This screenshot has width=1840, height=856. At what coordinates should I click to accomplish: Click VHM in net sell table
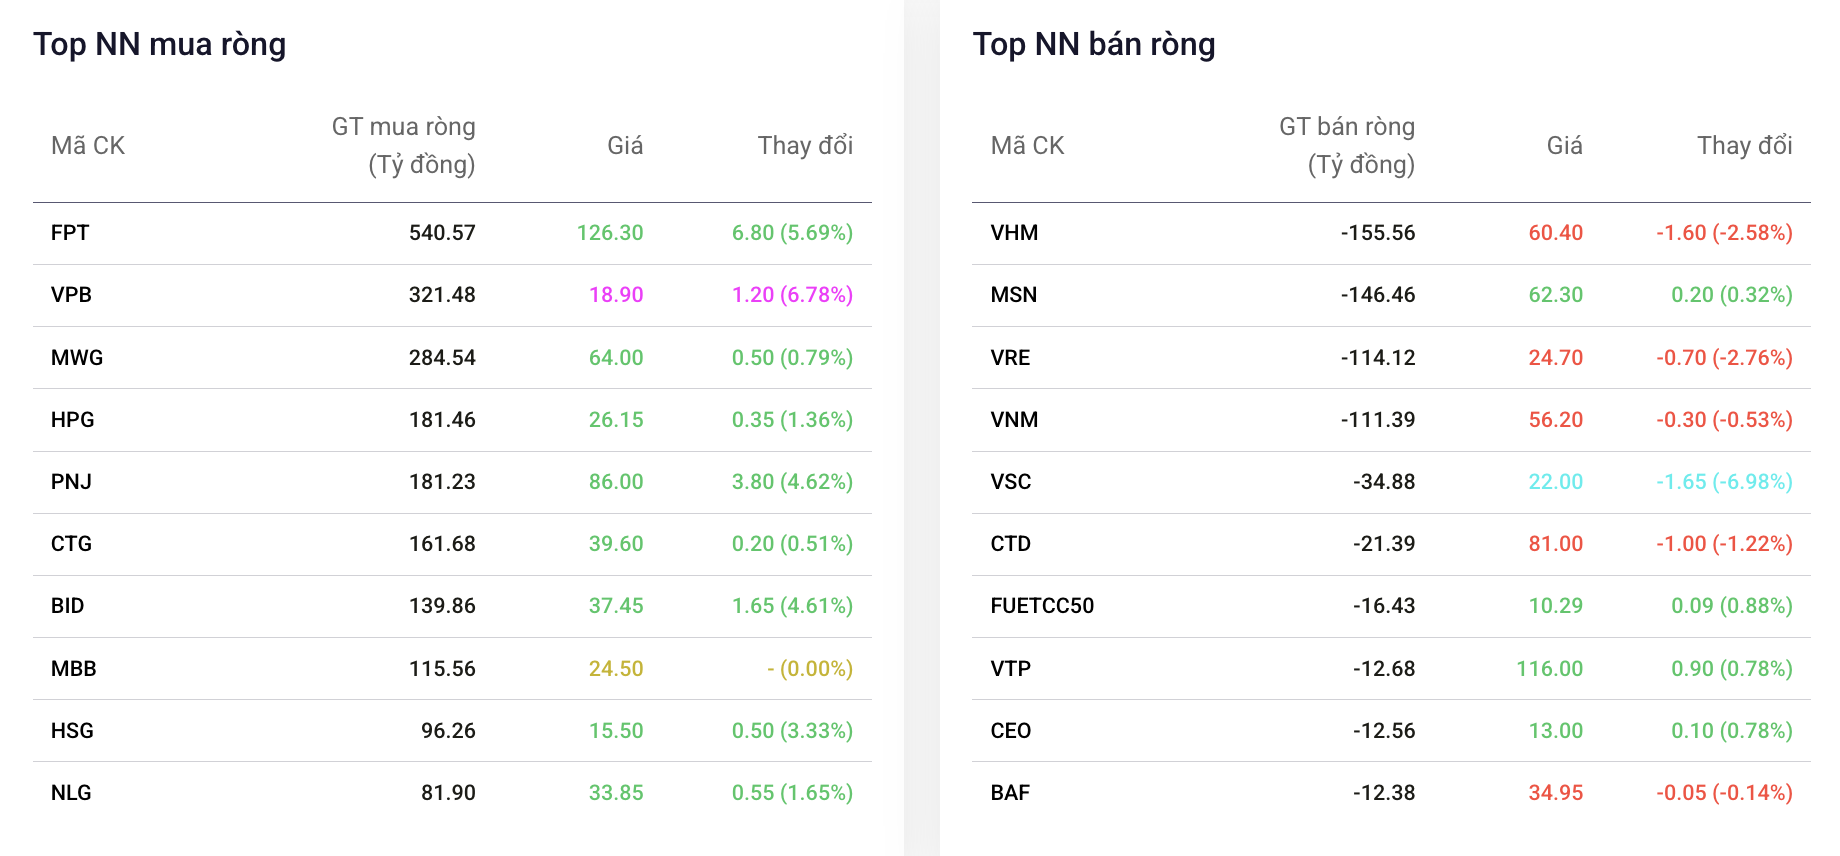pyautogui.click(x=1014, y=233)
